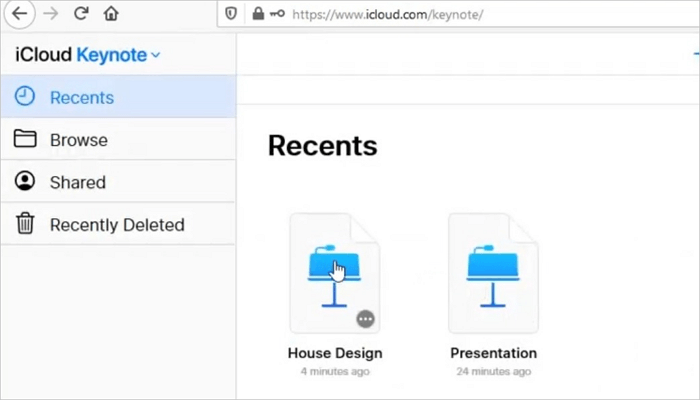Open tracking protection shield icon
Screen dimensions: 700x400
coord(231,14)
